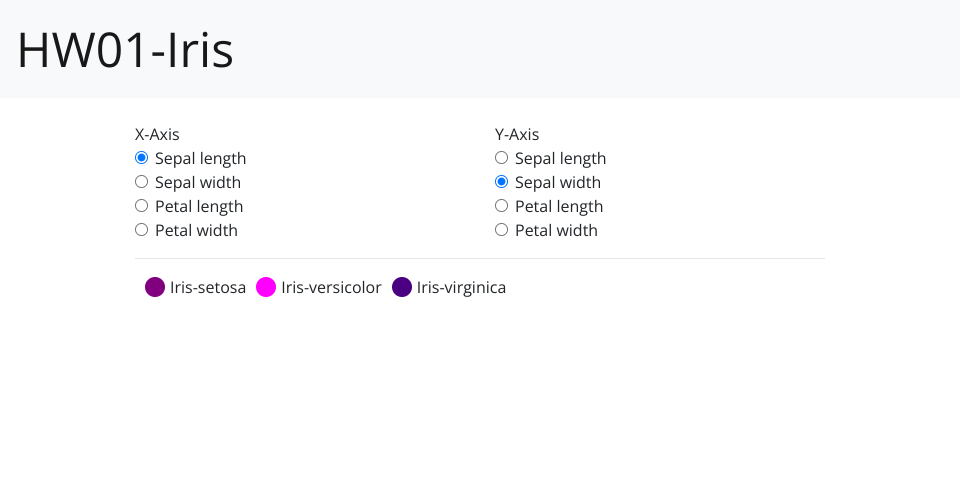Click the indigo Iris-virginica legend circle
This screenshot has width=960, height=500.
[402, 288]
